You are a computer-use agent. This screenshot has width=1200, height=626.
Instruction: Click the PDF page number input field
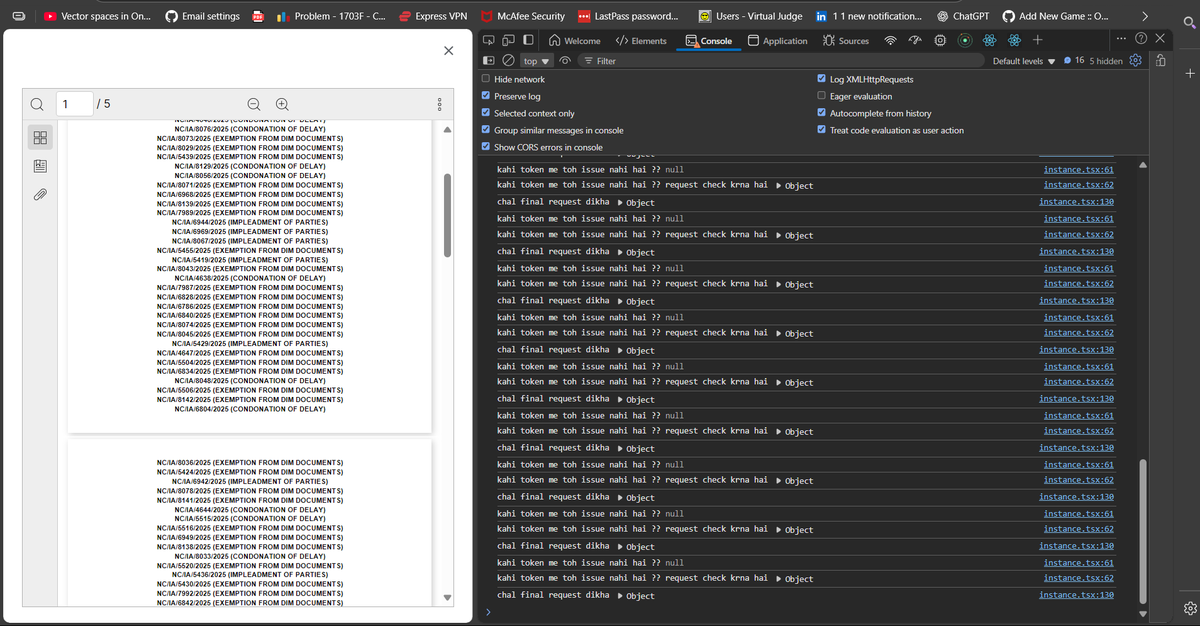click(73, 104)
